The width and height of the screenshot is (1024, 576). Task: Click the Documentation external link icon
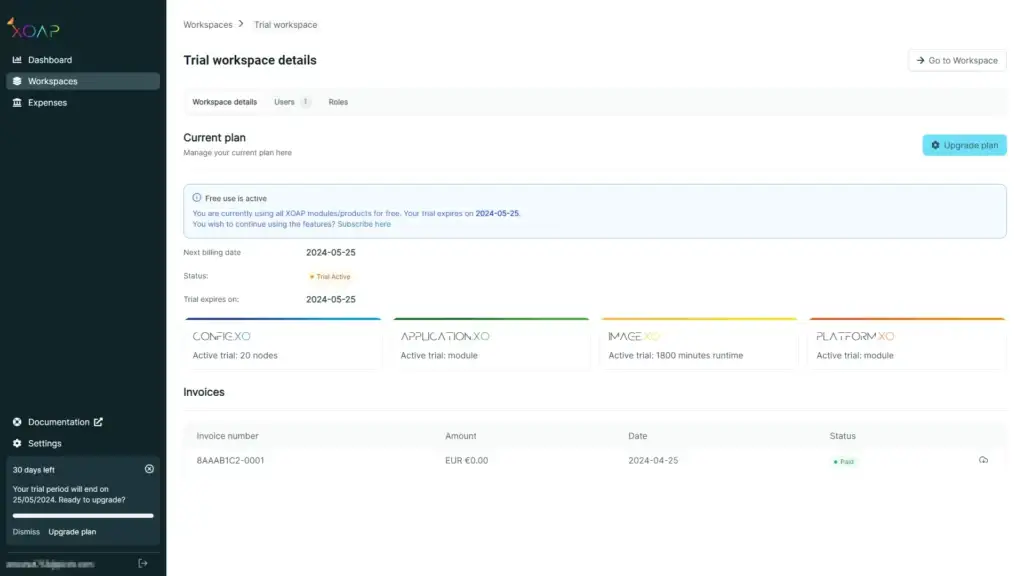(98, 422)
